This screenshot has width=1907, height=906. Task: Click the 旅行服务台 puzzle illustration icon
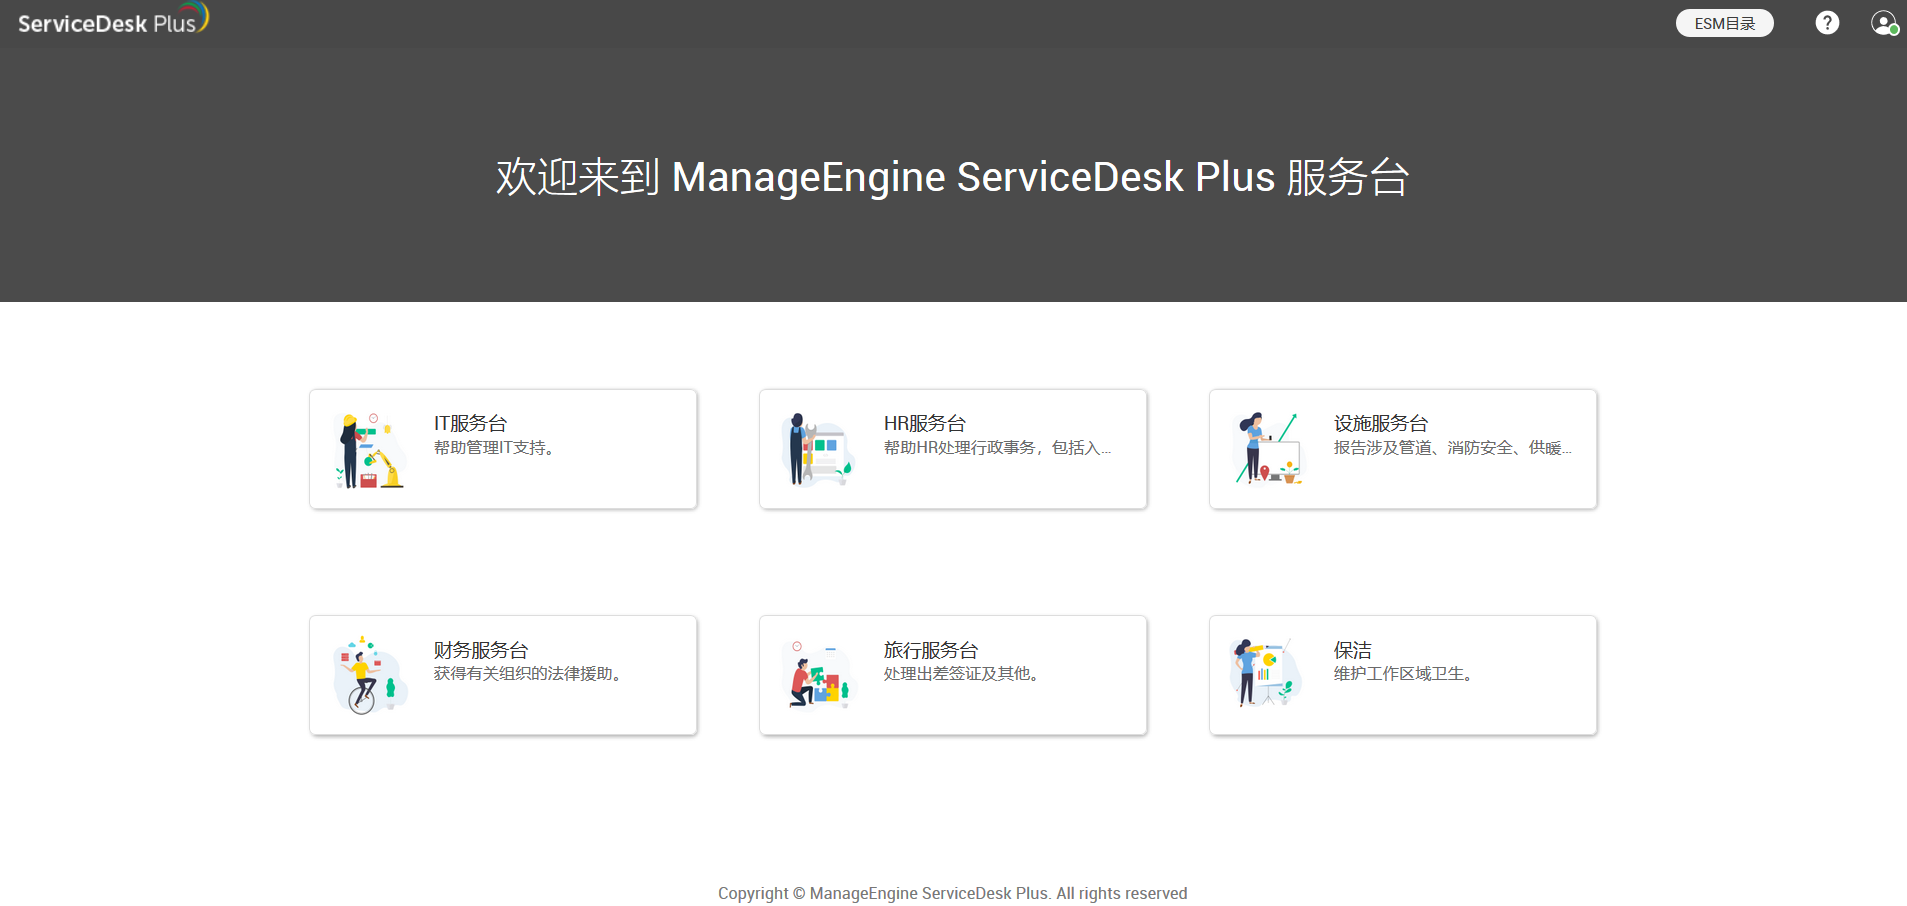[819, 675]
